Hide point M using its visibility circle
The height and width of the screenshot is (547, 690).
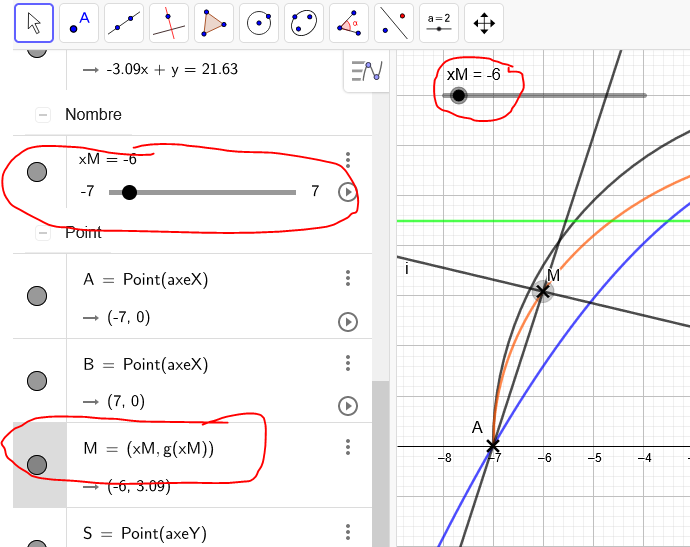[x=37, y=464]
